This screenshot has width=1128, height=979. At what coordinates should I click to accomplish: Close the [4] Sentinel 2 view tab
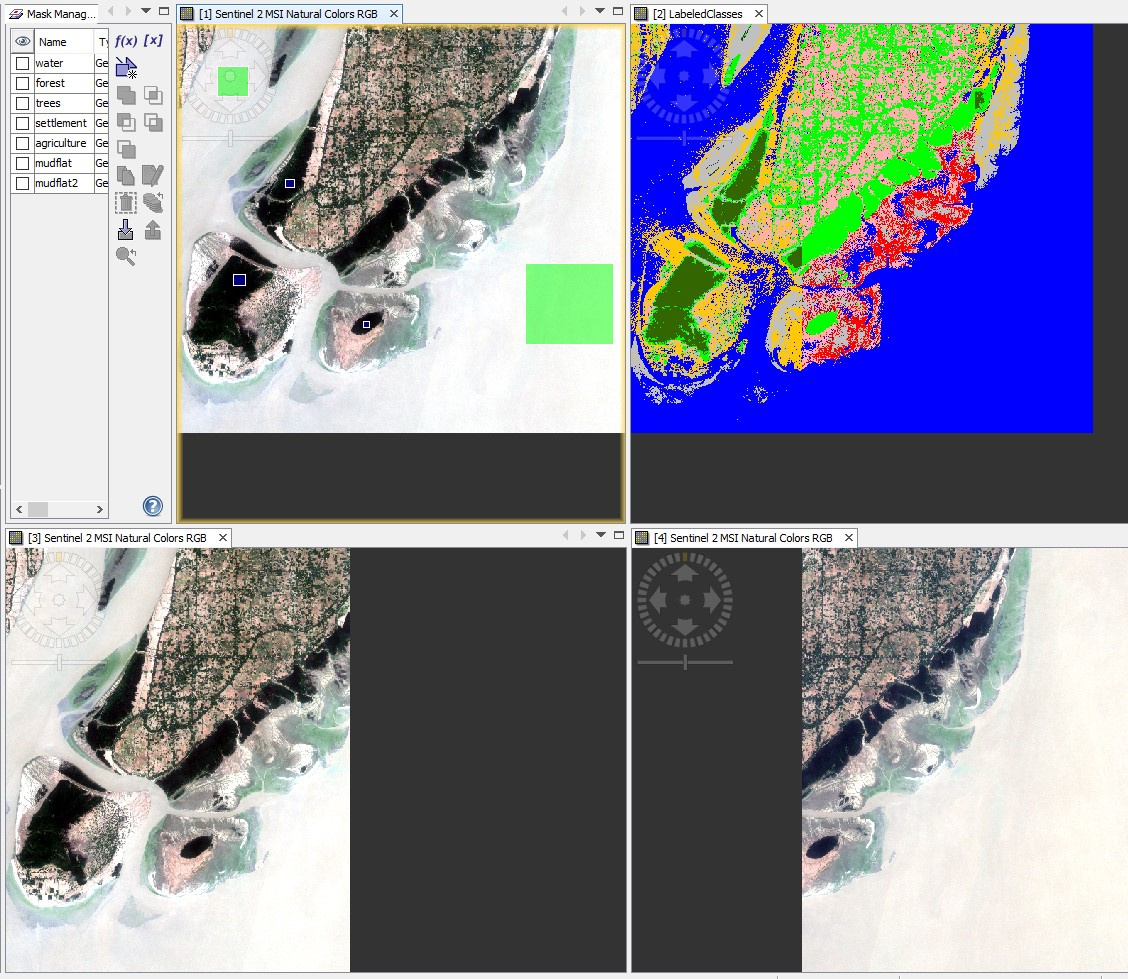(x=849, y=538)
